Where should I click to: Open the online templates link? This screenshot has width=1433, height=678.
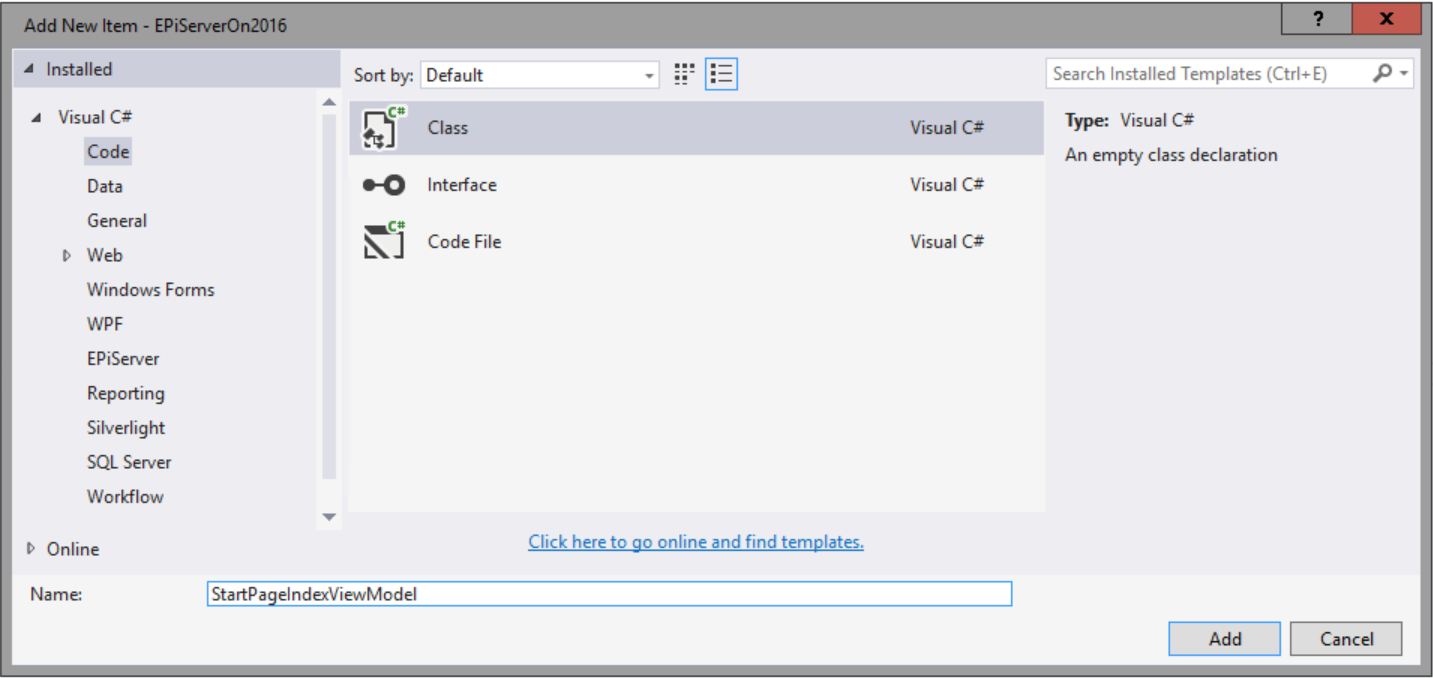696,542
